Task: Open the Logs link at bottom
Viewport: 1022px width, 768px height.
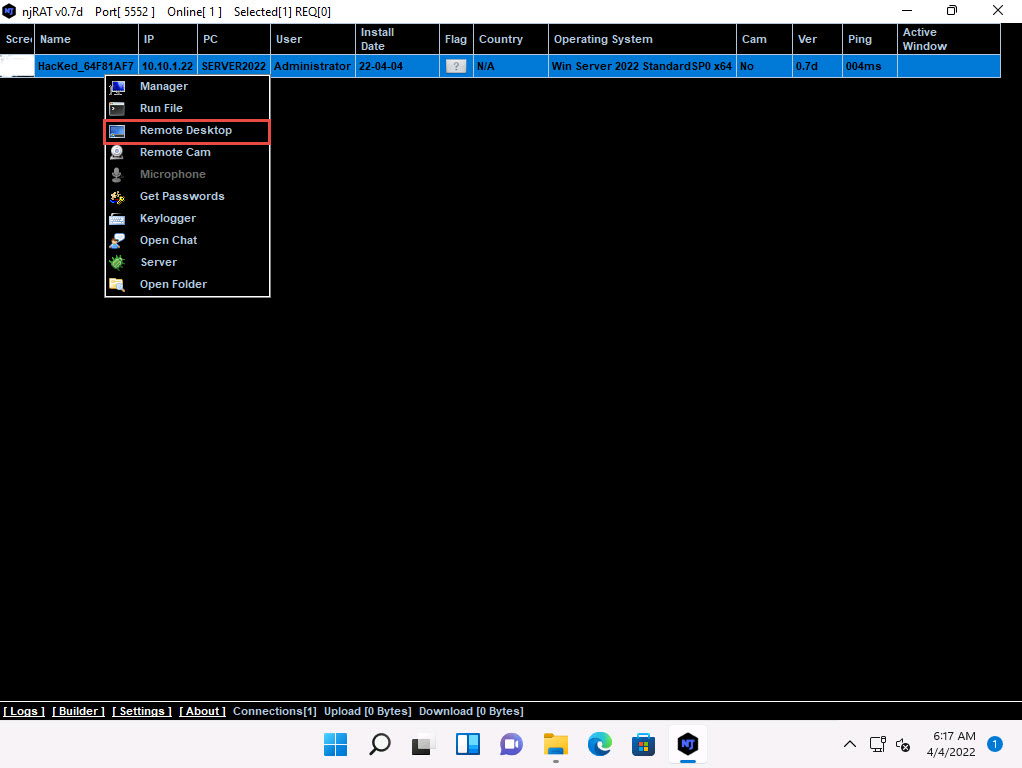Action: pyautogui.click(x=24, y=711)
